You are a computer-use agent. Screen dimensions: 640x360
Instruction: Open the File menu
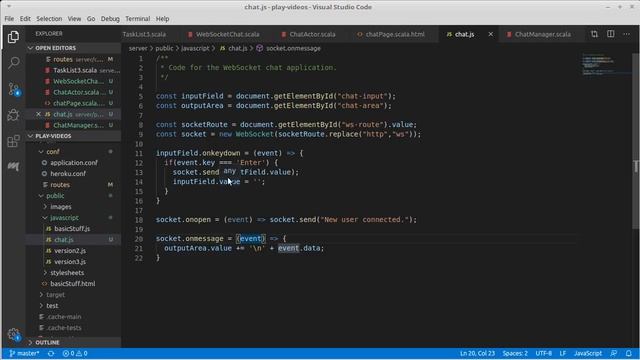9,19
